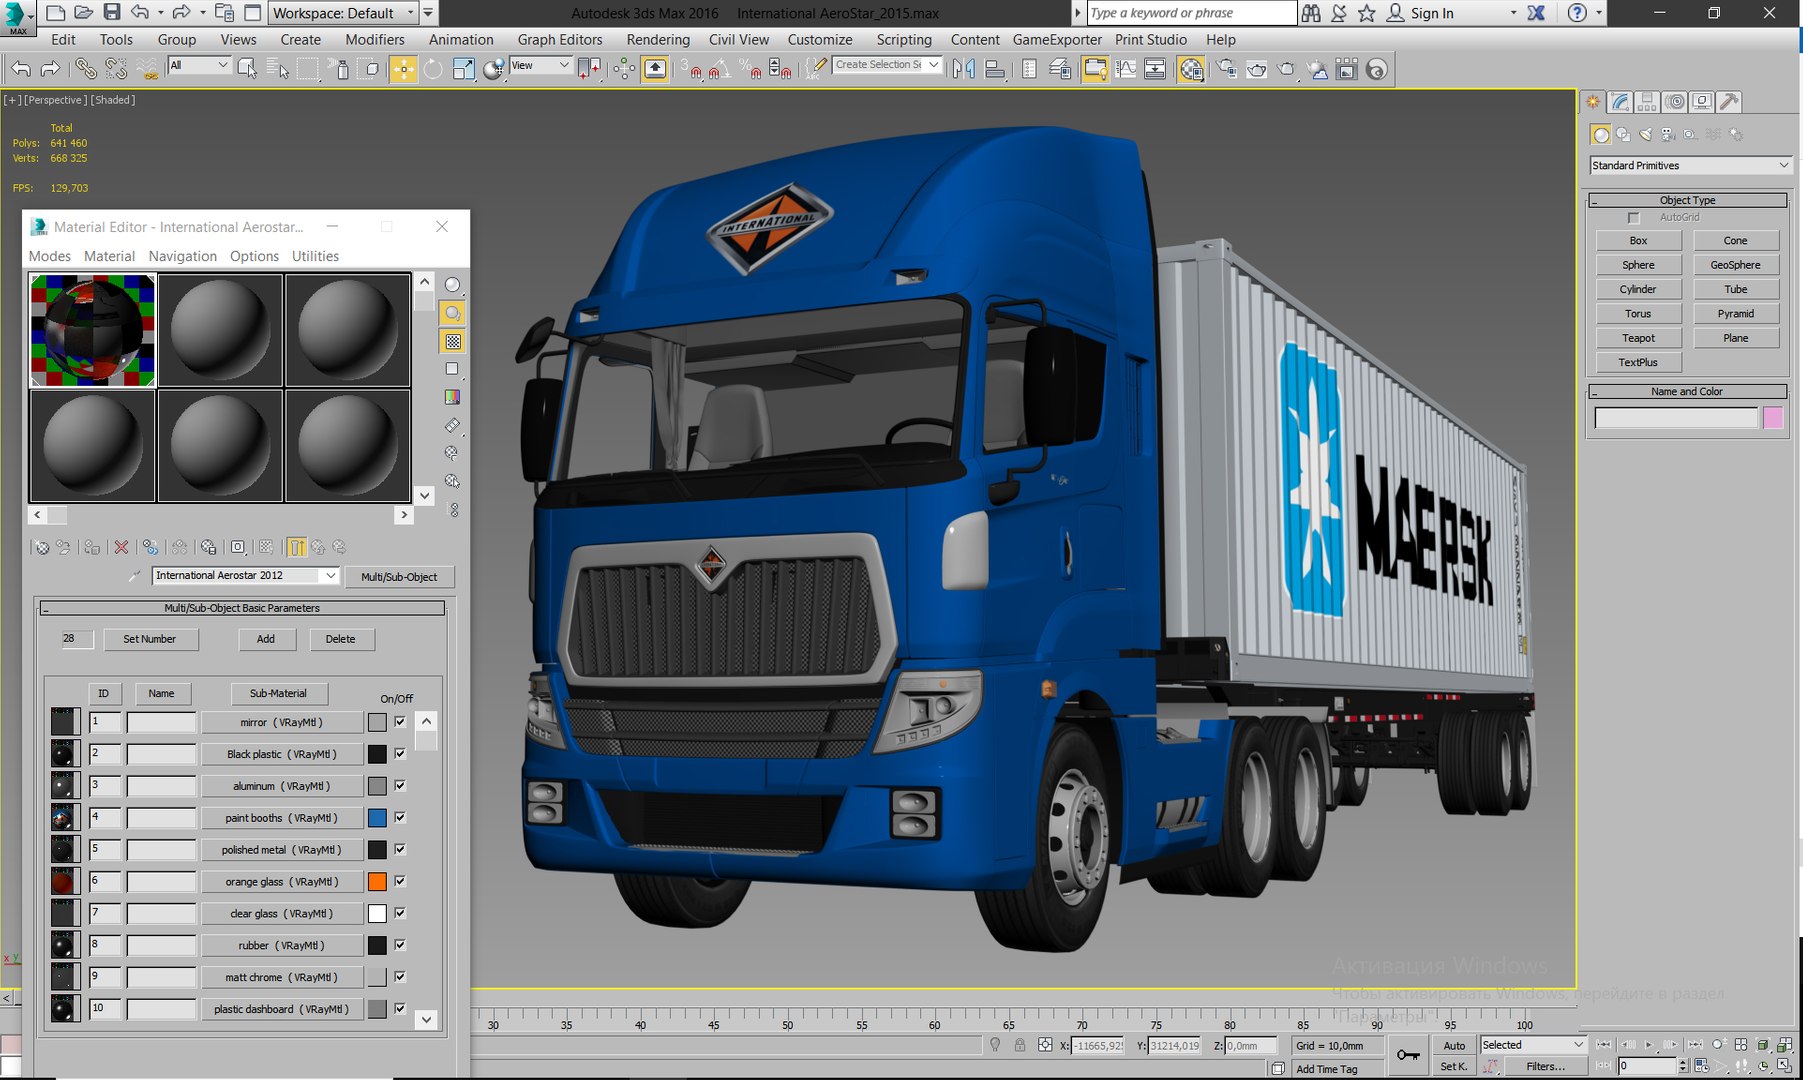Open the Graph Editors menu
Image resolution: width=1803 pixels, height=1080 pixels.
560,40
